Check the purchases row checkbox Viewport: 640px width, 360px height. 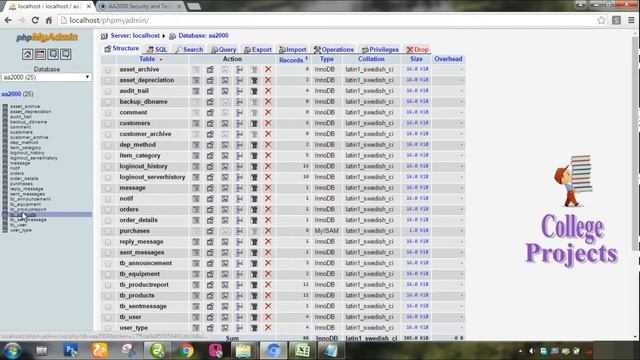coord(108,231)
